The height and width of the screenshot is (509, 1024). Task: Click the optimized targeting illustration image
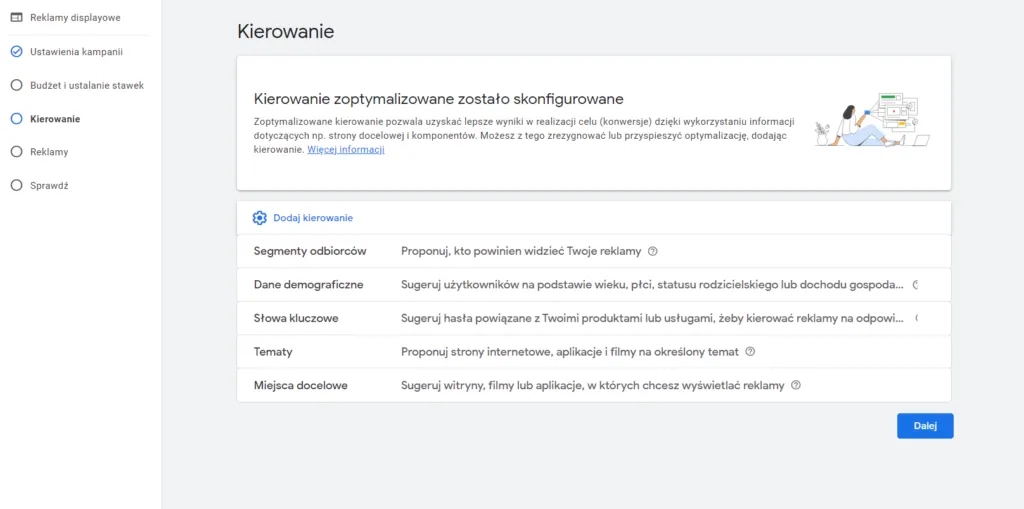[x=872, y=120]
